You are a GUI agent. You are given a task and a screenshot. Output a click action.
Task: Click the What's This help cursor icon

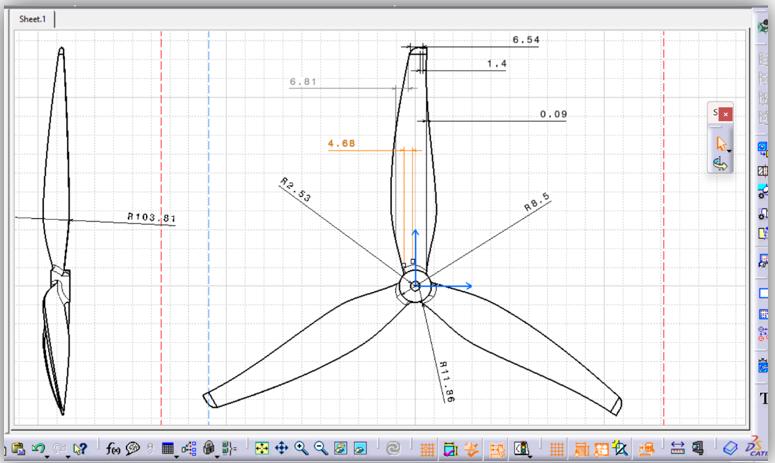[80, 449]
